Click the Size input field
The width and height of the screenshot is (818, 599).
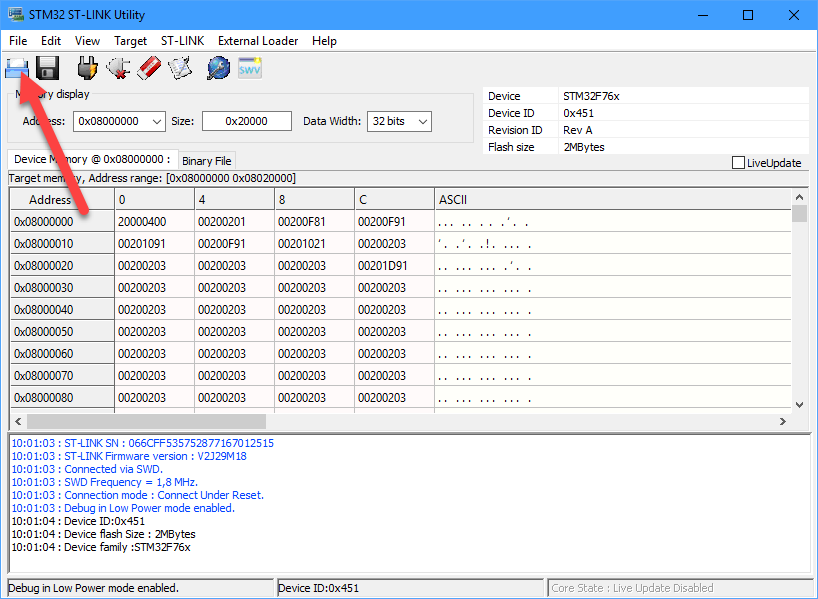tap(247, 121)
